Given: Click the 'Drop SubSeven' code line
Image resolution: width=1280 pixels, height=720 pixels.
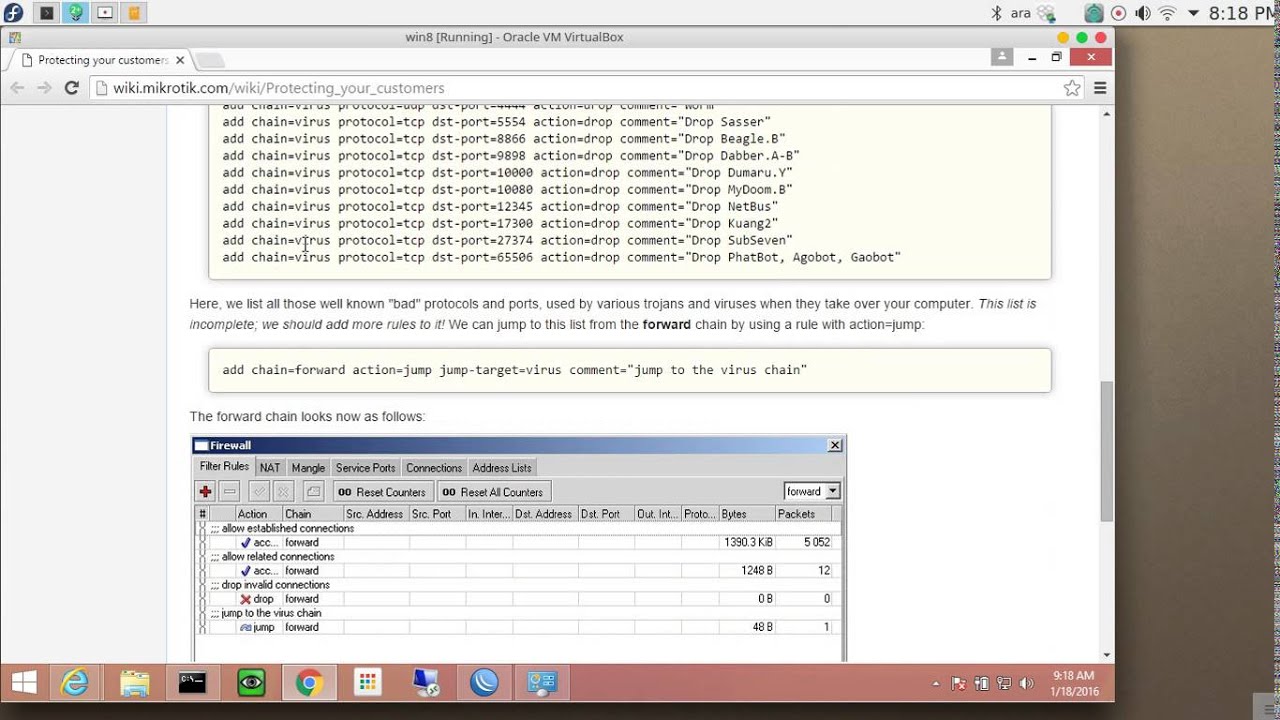Looking at the screenshot, I should [507, 240].
